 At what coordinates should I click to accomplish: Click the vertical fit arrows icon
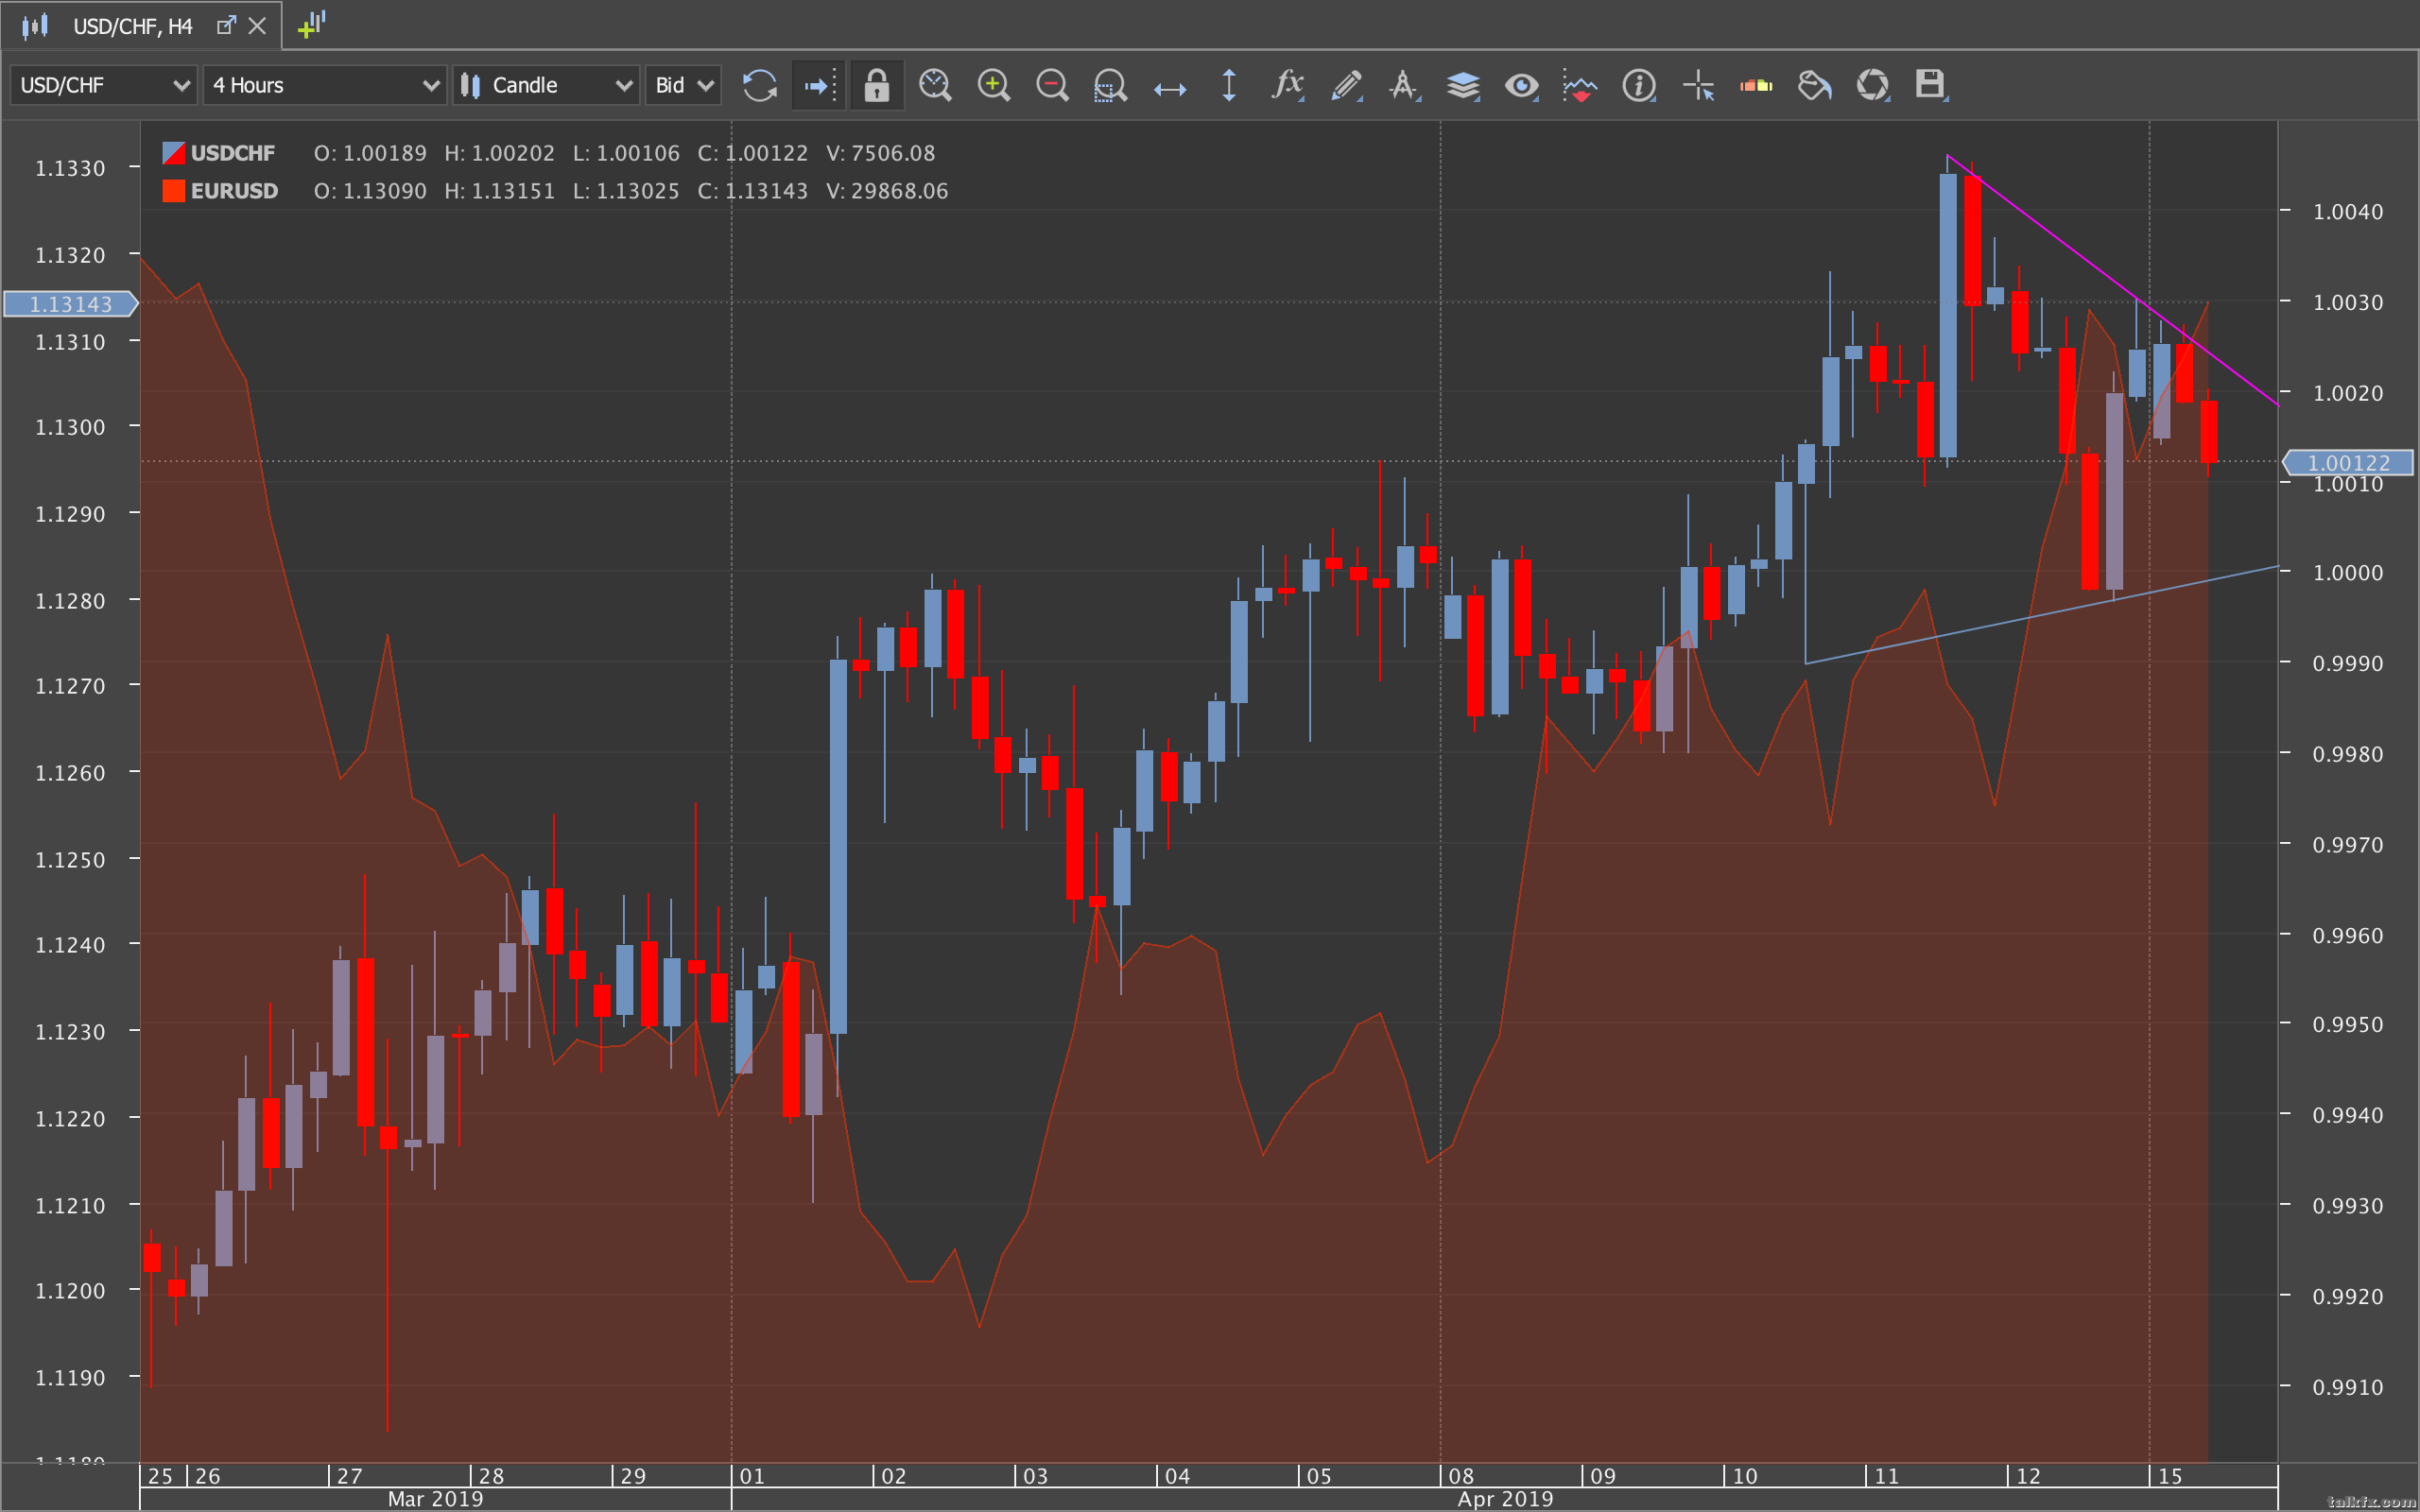[1228, 85]
